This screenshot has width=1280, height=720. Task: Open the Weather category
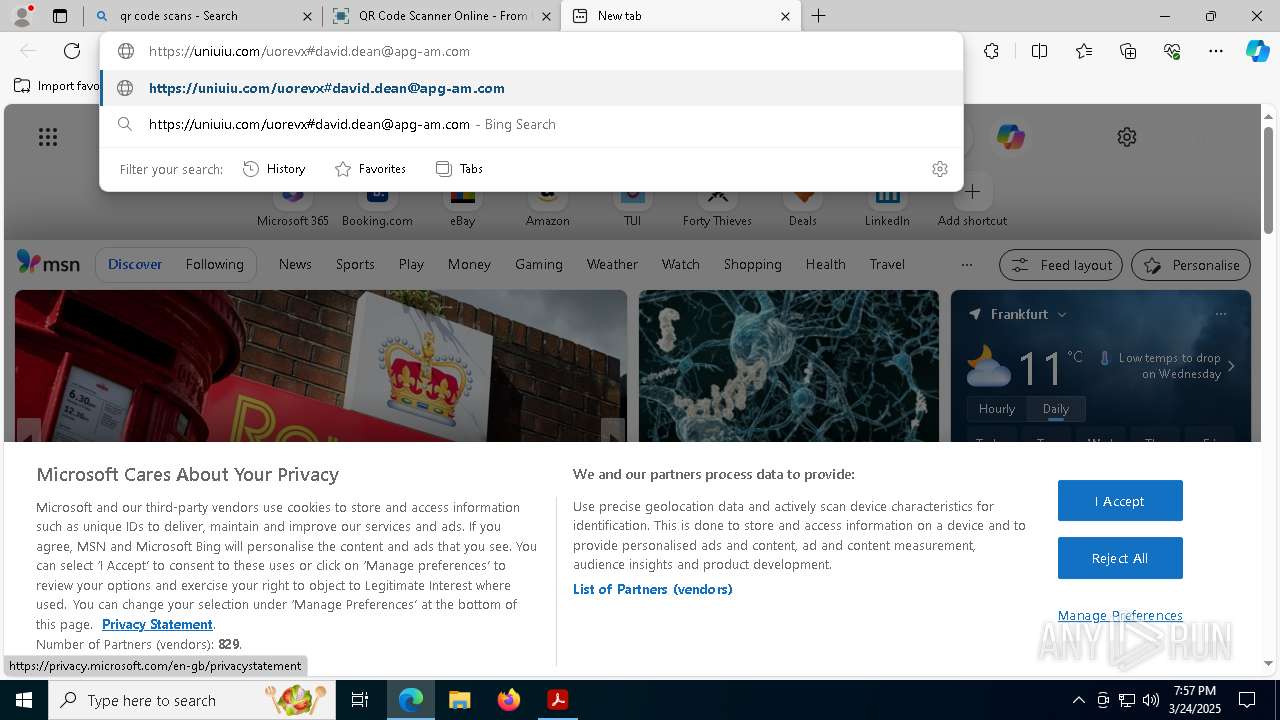[x=612, y=264]
